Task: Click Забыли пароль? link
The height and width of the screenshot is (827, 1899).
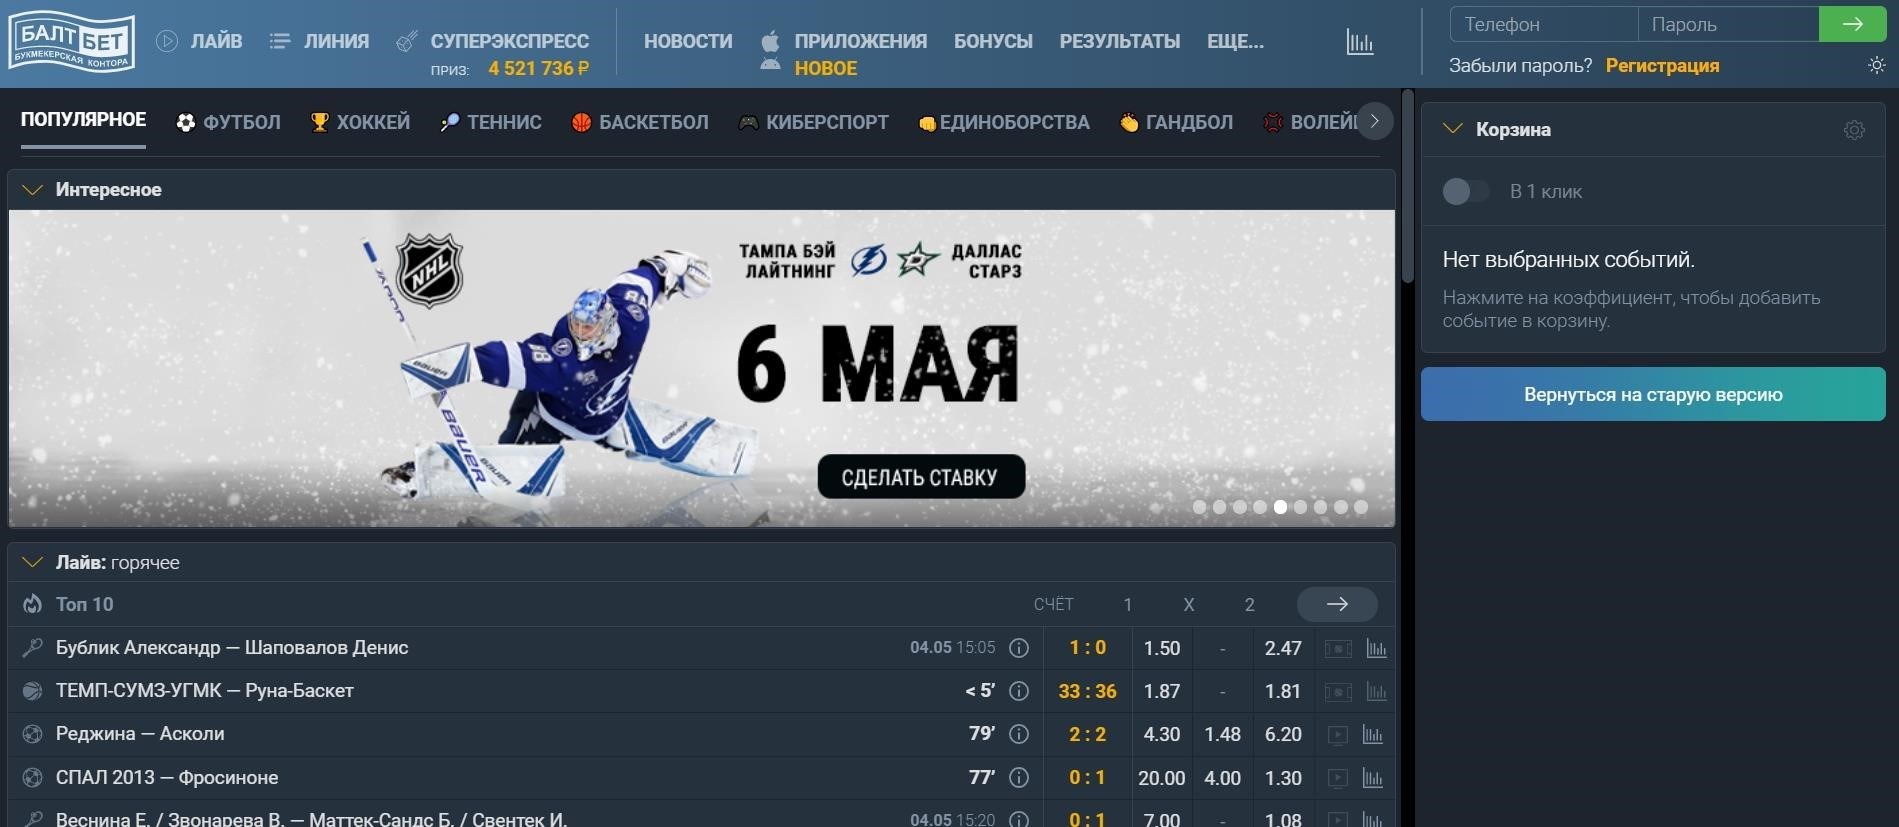Action: tap(1520, 66)
